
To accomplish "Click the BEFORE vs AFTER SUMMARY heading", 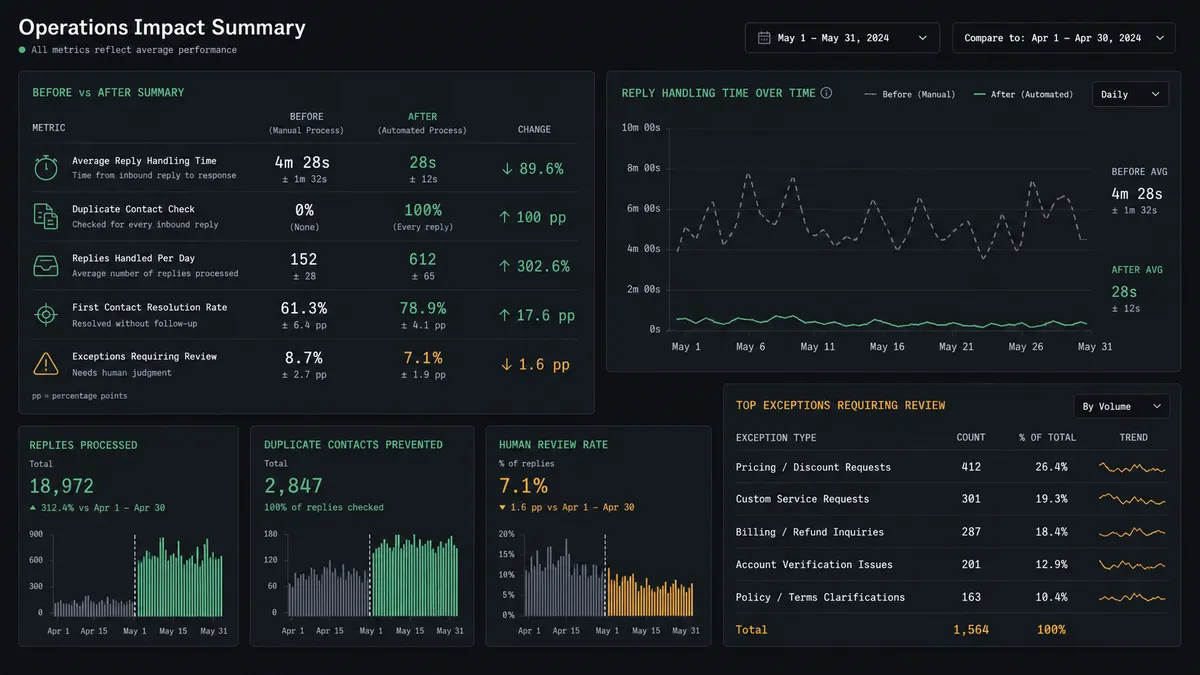I will coord(108,93).
